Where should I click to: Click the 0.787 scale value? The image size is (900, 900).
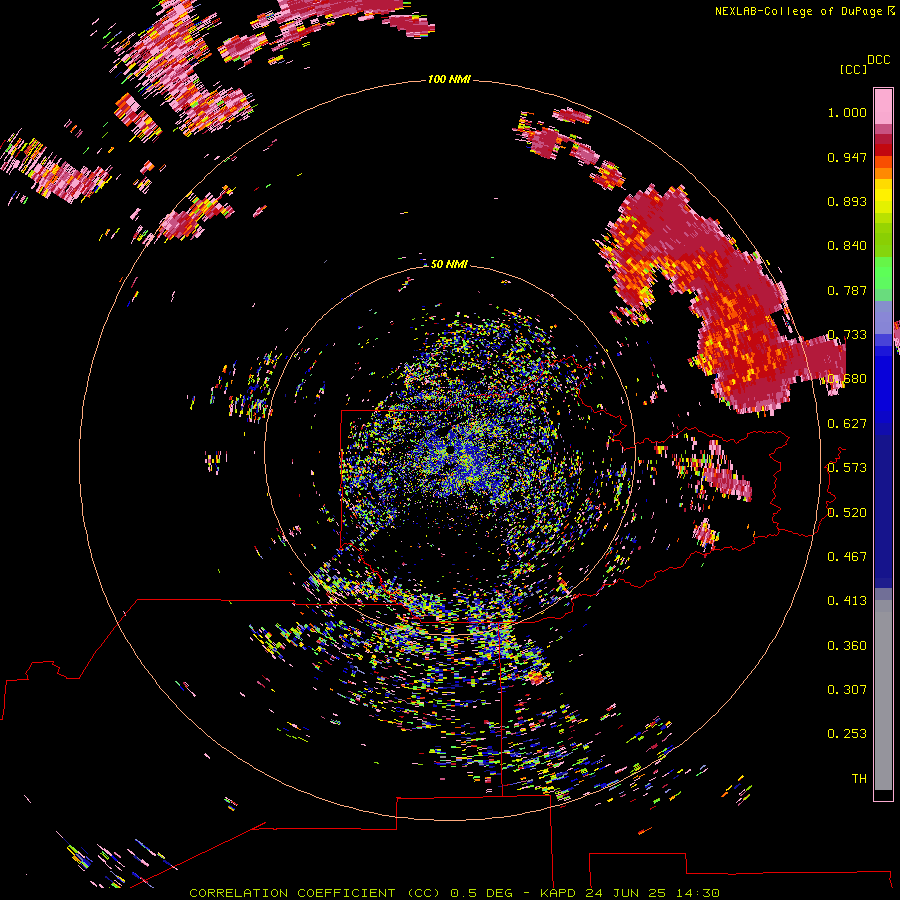click(847, 290)
